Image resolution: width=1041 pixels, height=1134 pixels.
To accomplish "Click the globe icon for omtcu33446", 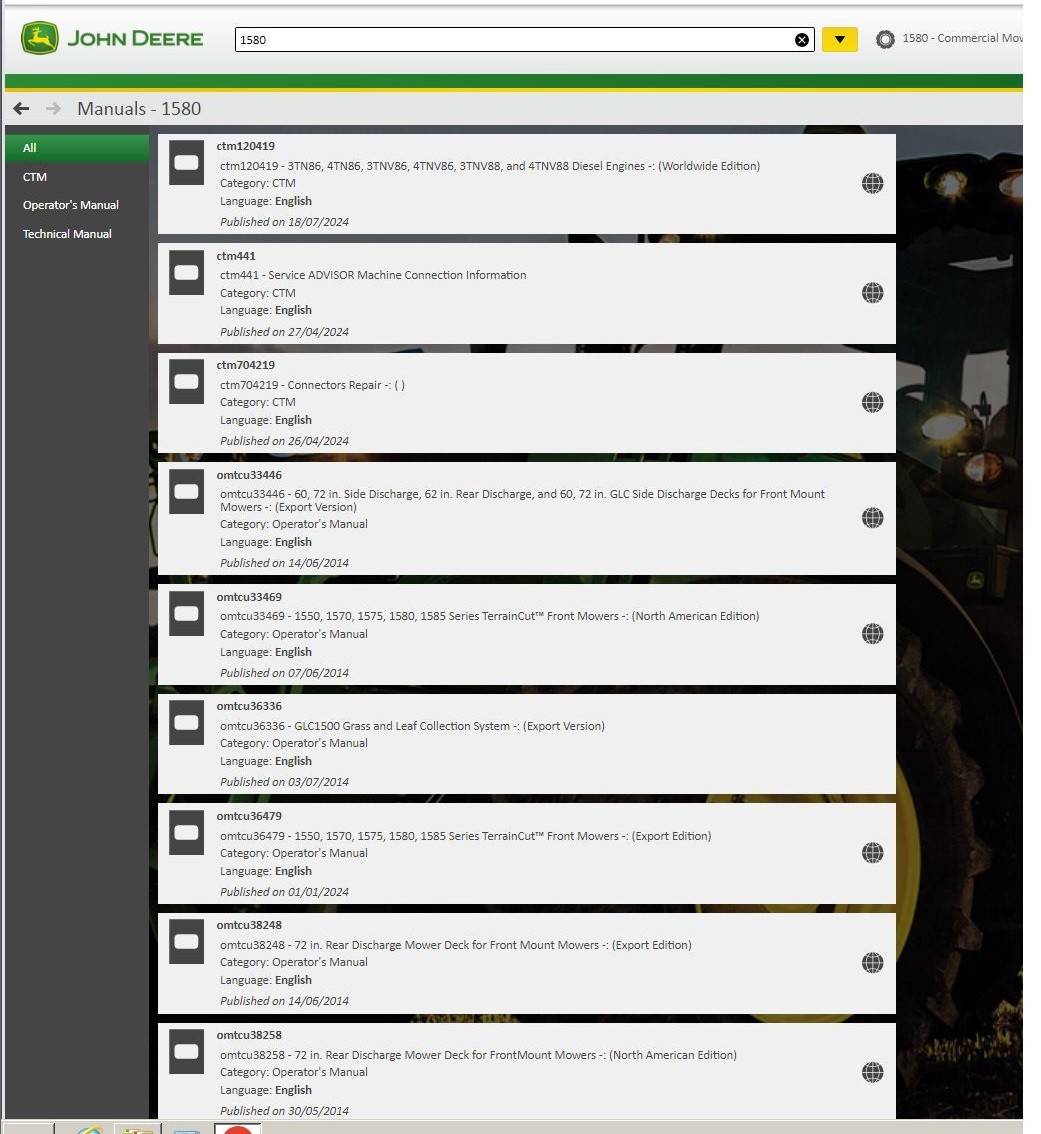I will pyautogui.click(x=872, y=518).
